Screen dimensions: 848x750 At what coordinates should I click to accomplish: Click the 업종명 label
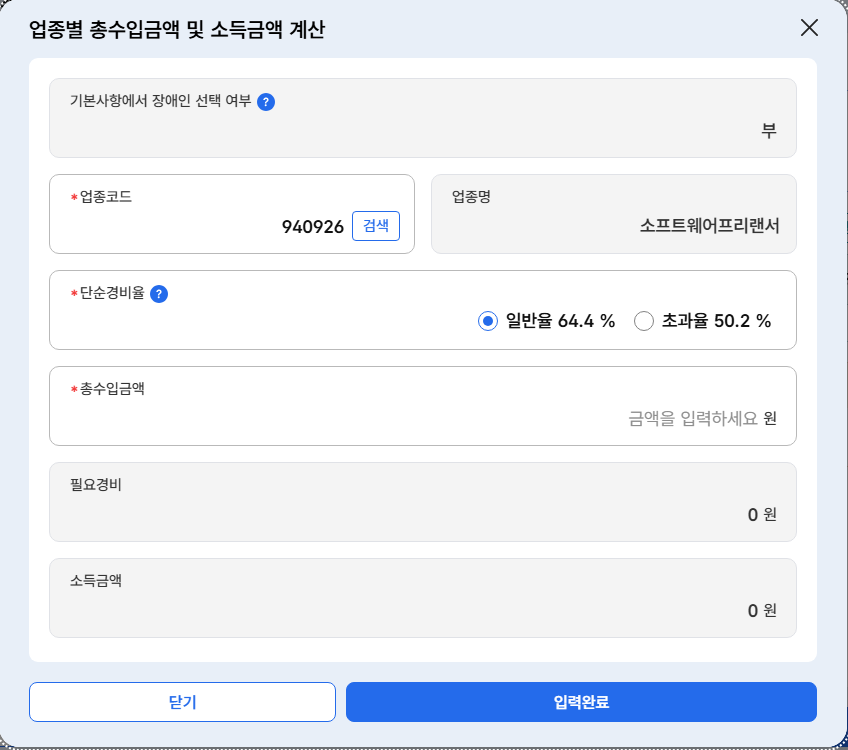point(471,196)
